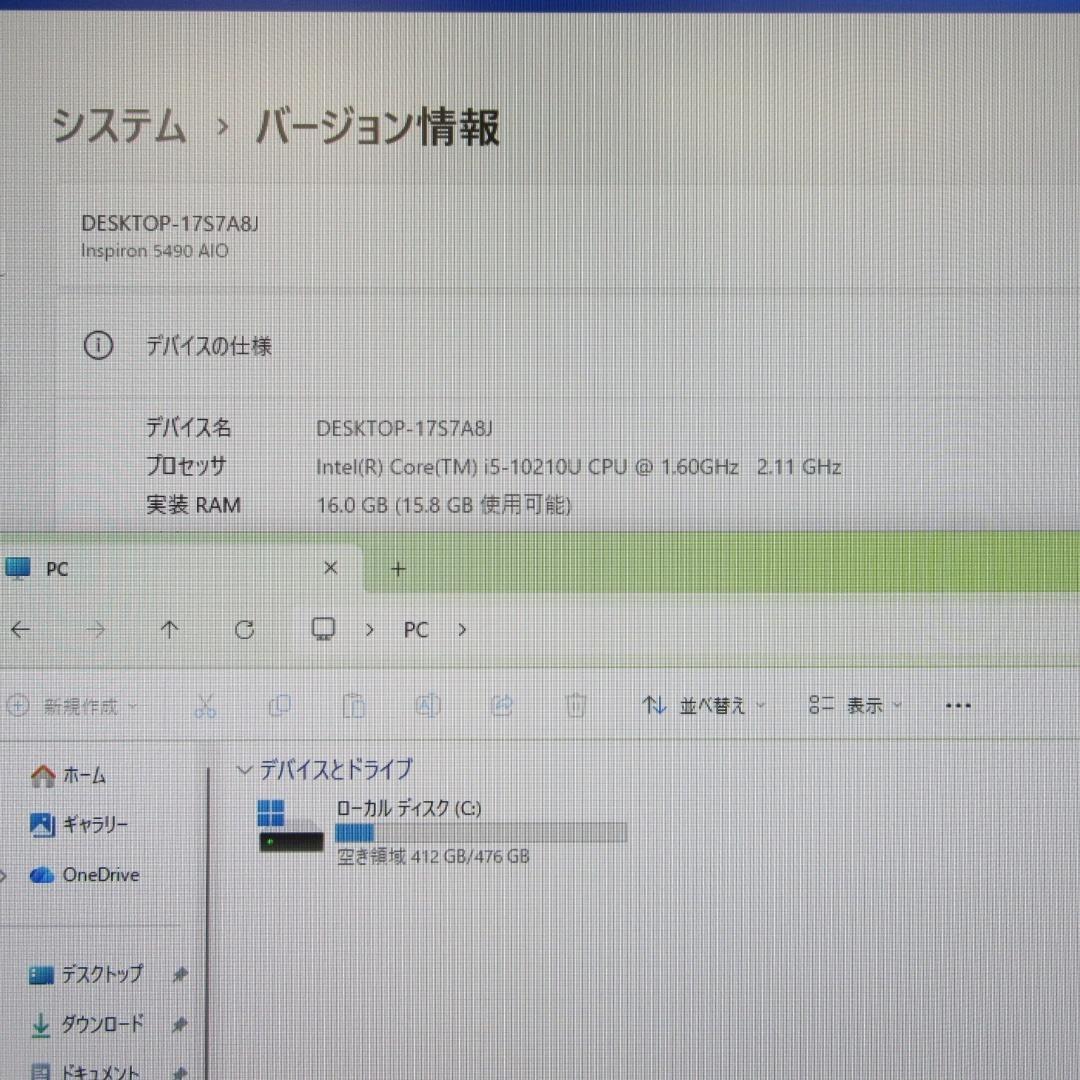Open the 新規作成 new item dropdown
The width and height of the screenshot is (1080, 1080).
click(72, 706)
